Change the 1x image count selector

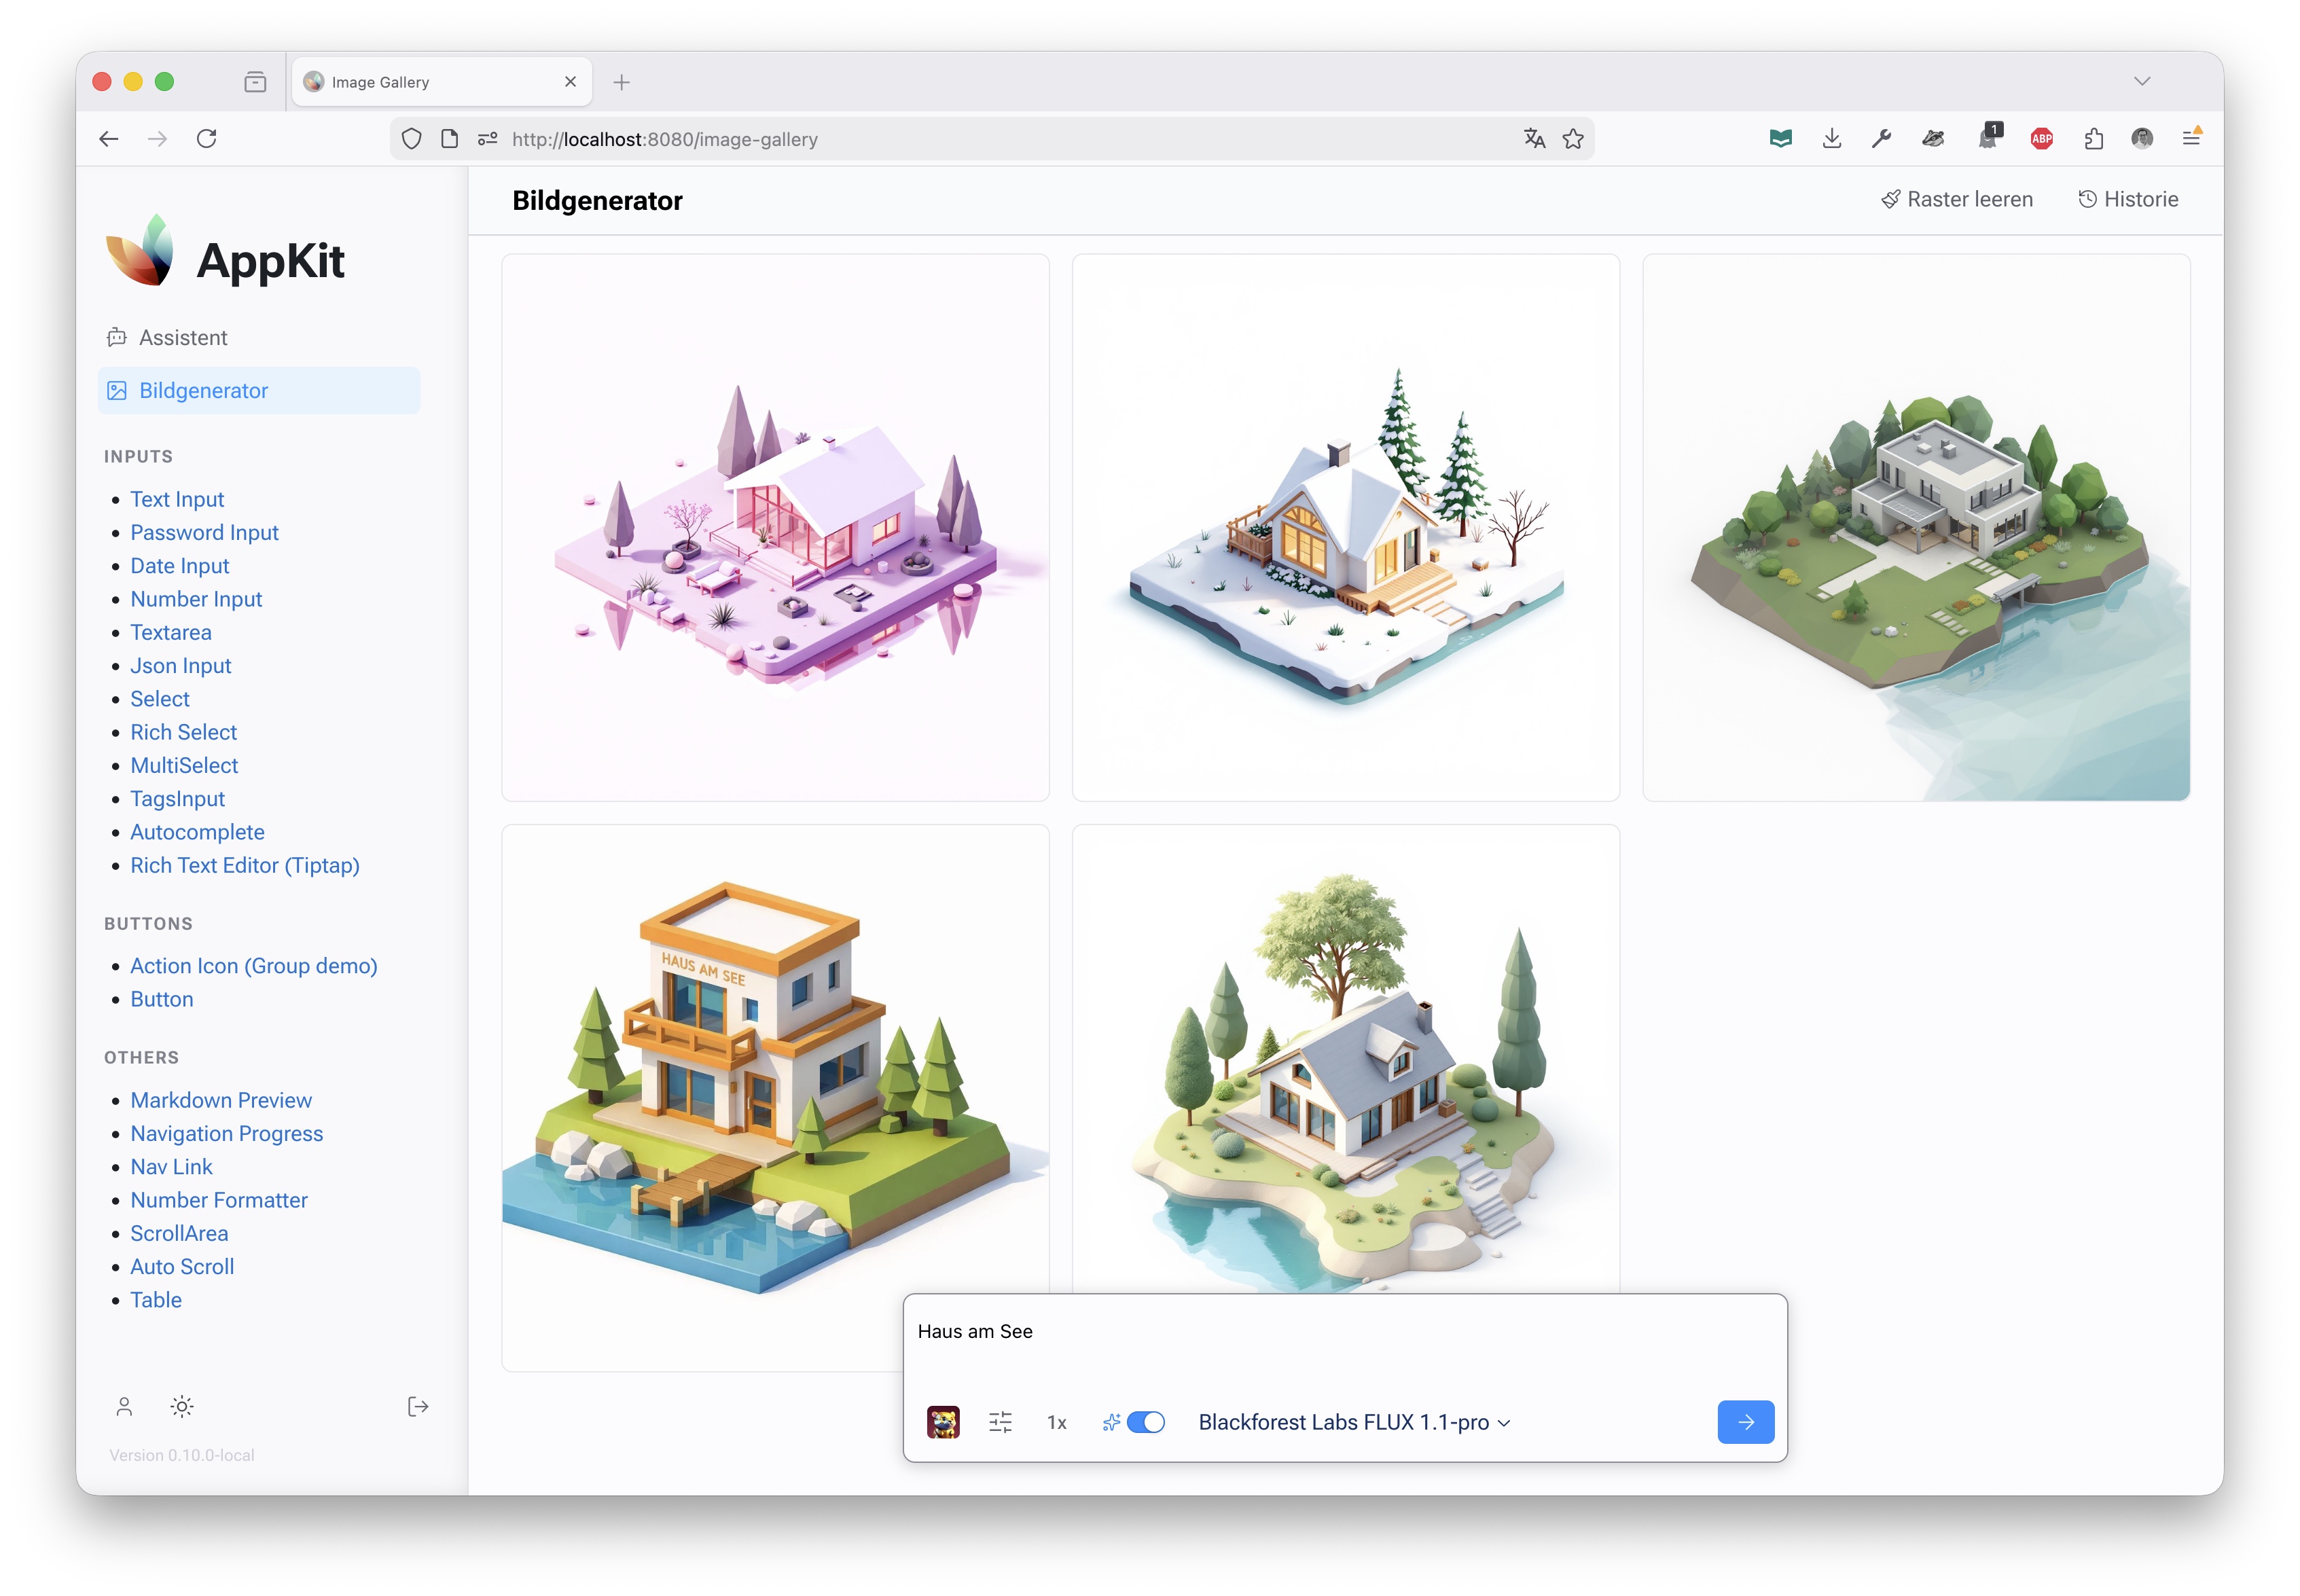click(1056, 1422)
